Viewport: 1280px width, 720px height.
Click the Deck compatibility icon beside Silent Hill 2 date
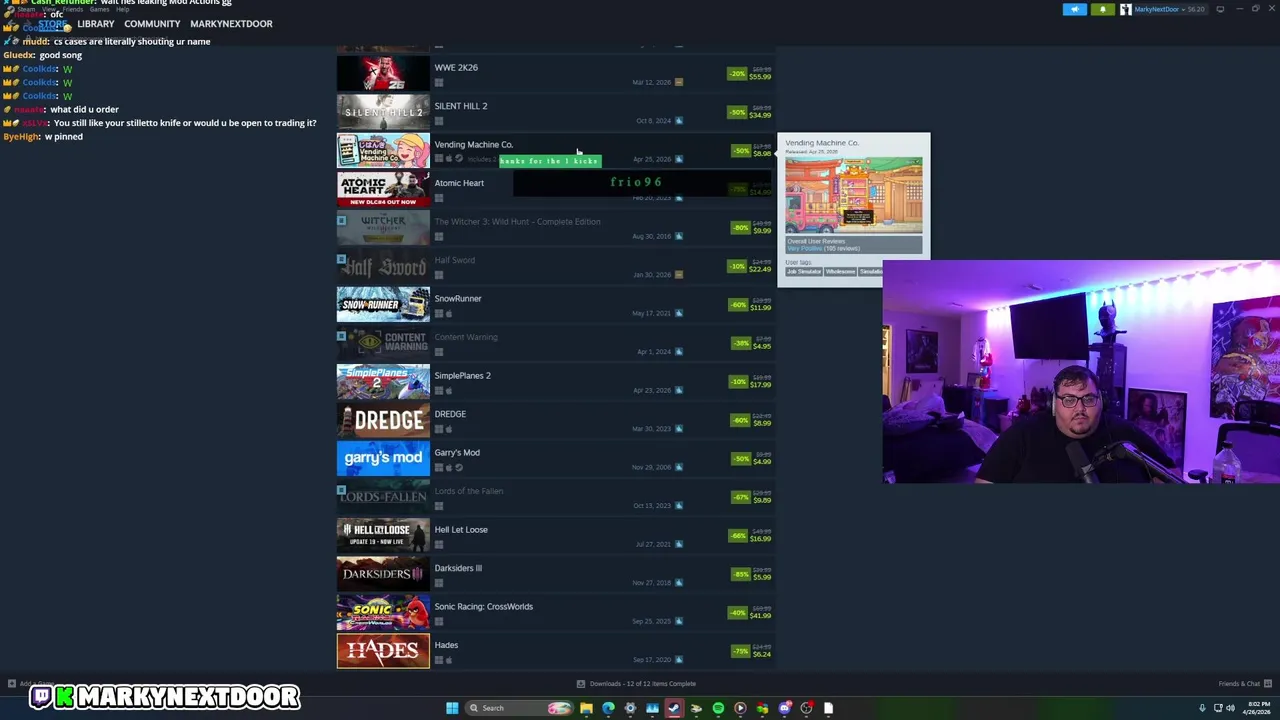[x=679, y=121]
